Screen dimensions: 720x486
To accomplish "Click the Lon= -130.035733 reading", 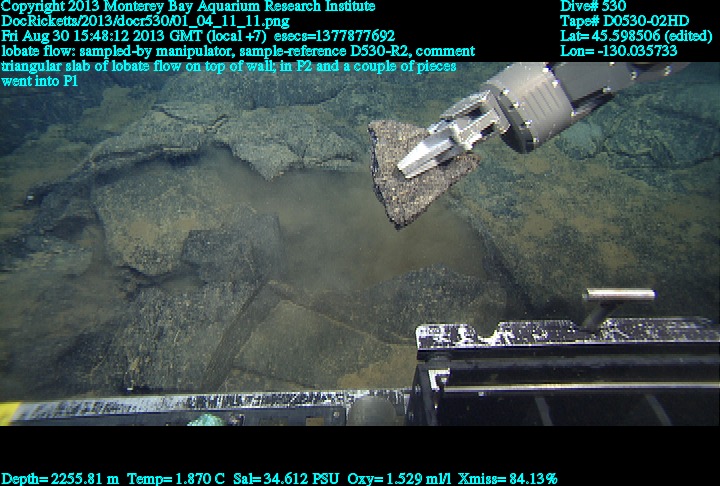I will tap(619, 51).
